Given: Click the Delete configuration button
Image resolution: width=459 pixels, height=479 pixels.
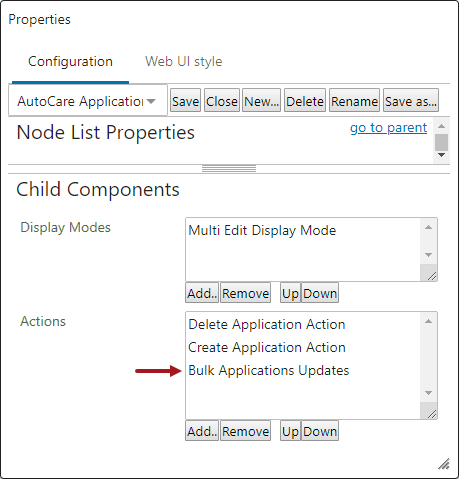Looking at the screenshot, I should pos(305,100).
